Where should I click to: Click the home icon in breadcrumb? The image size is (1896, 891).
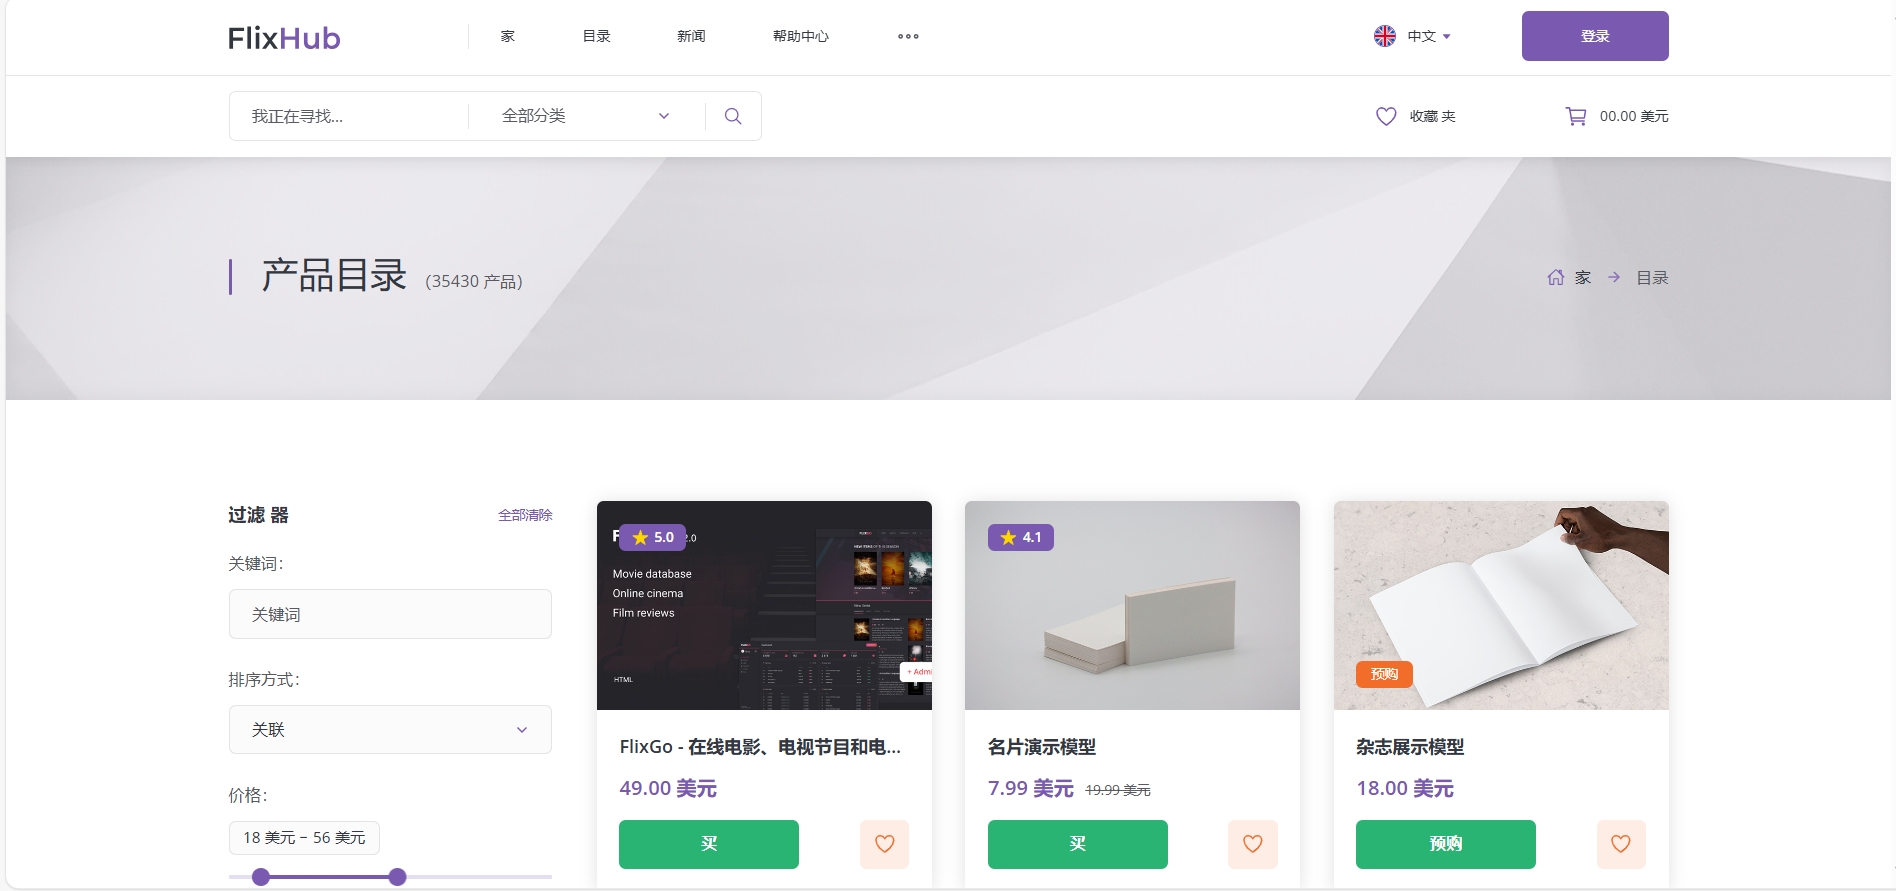(1556, 277)
